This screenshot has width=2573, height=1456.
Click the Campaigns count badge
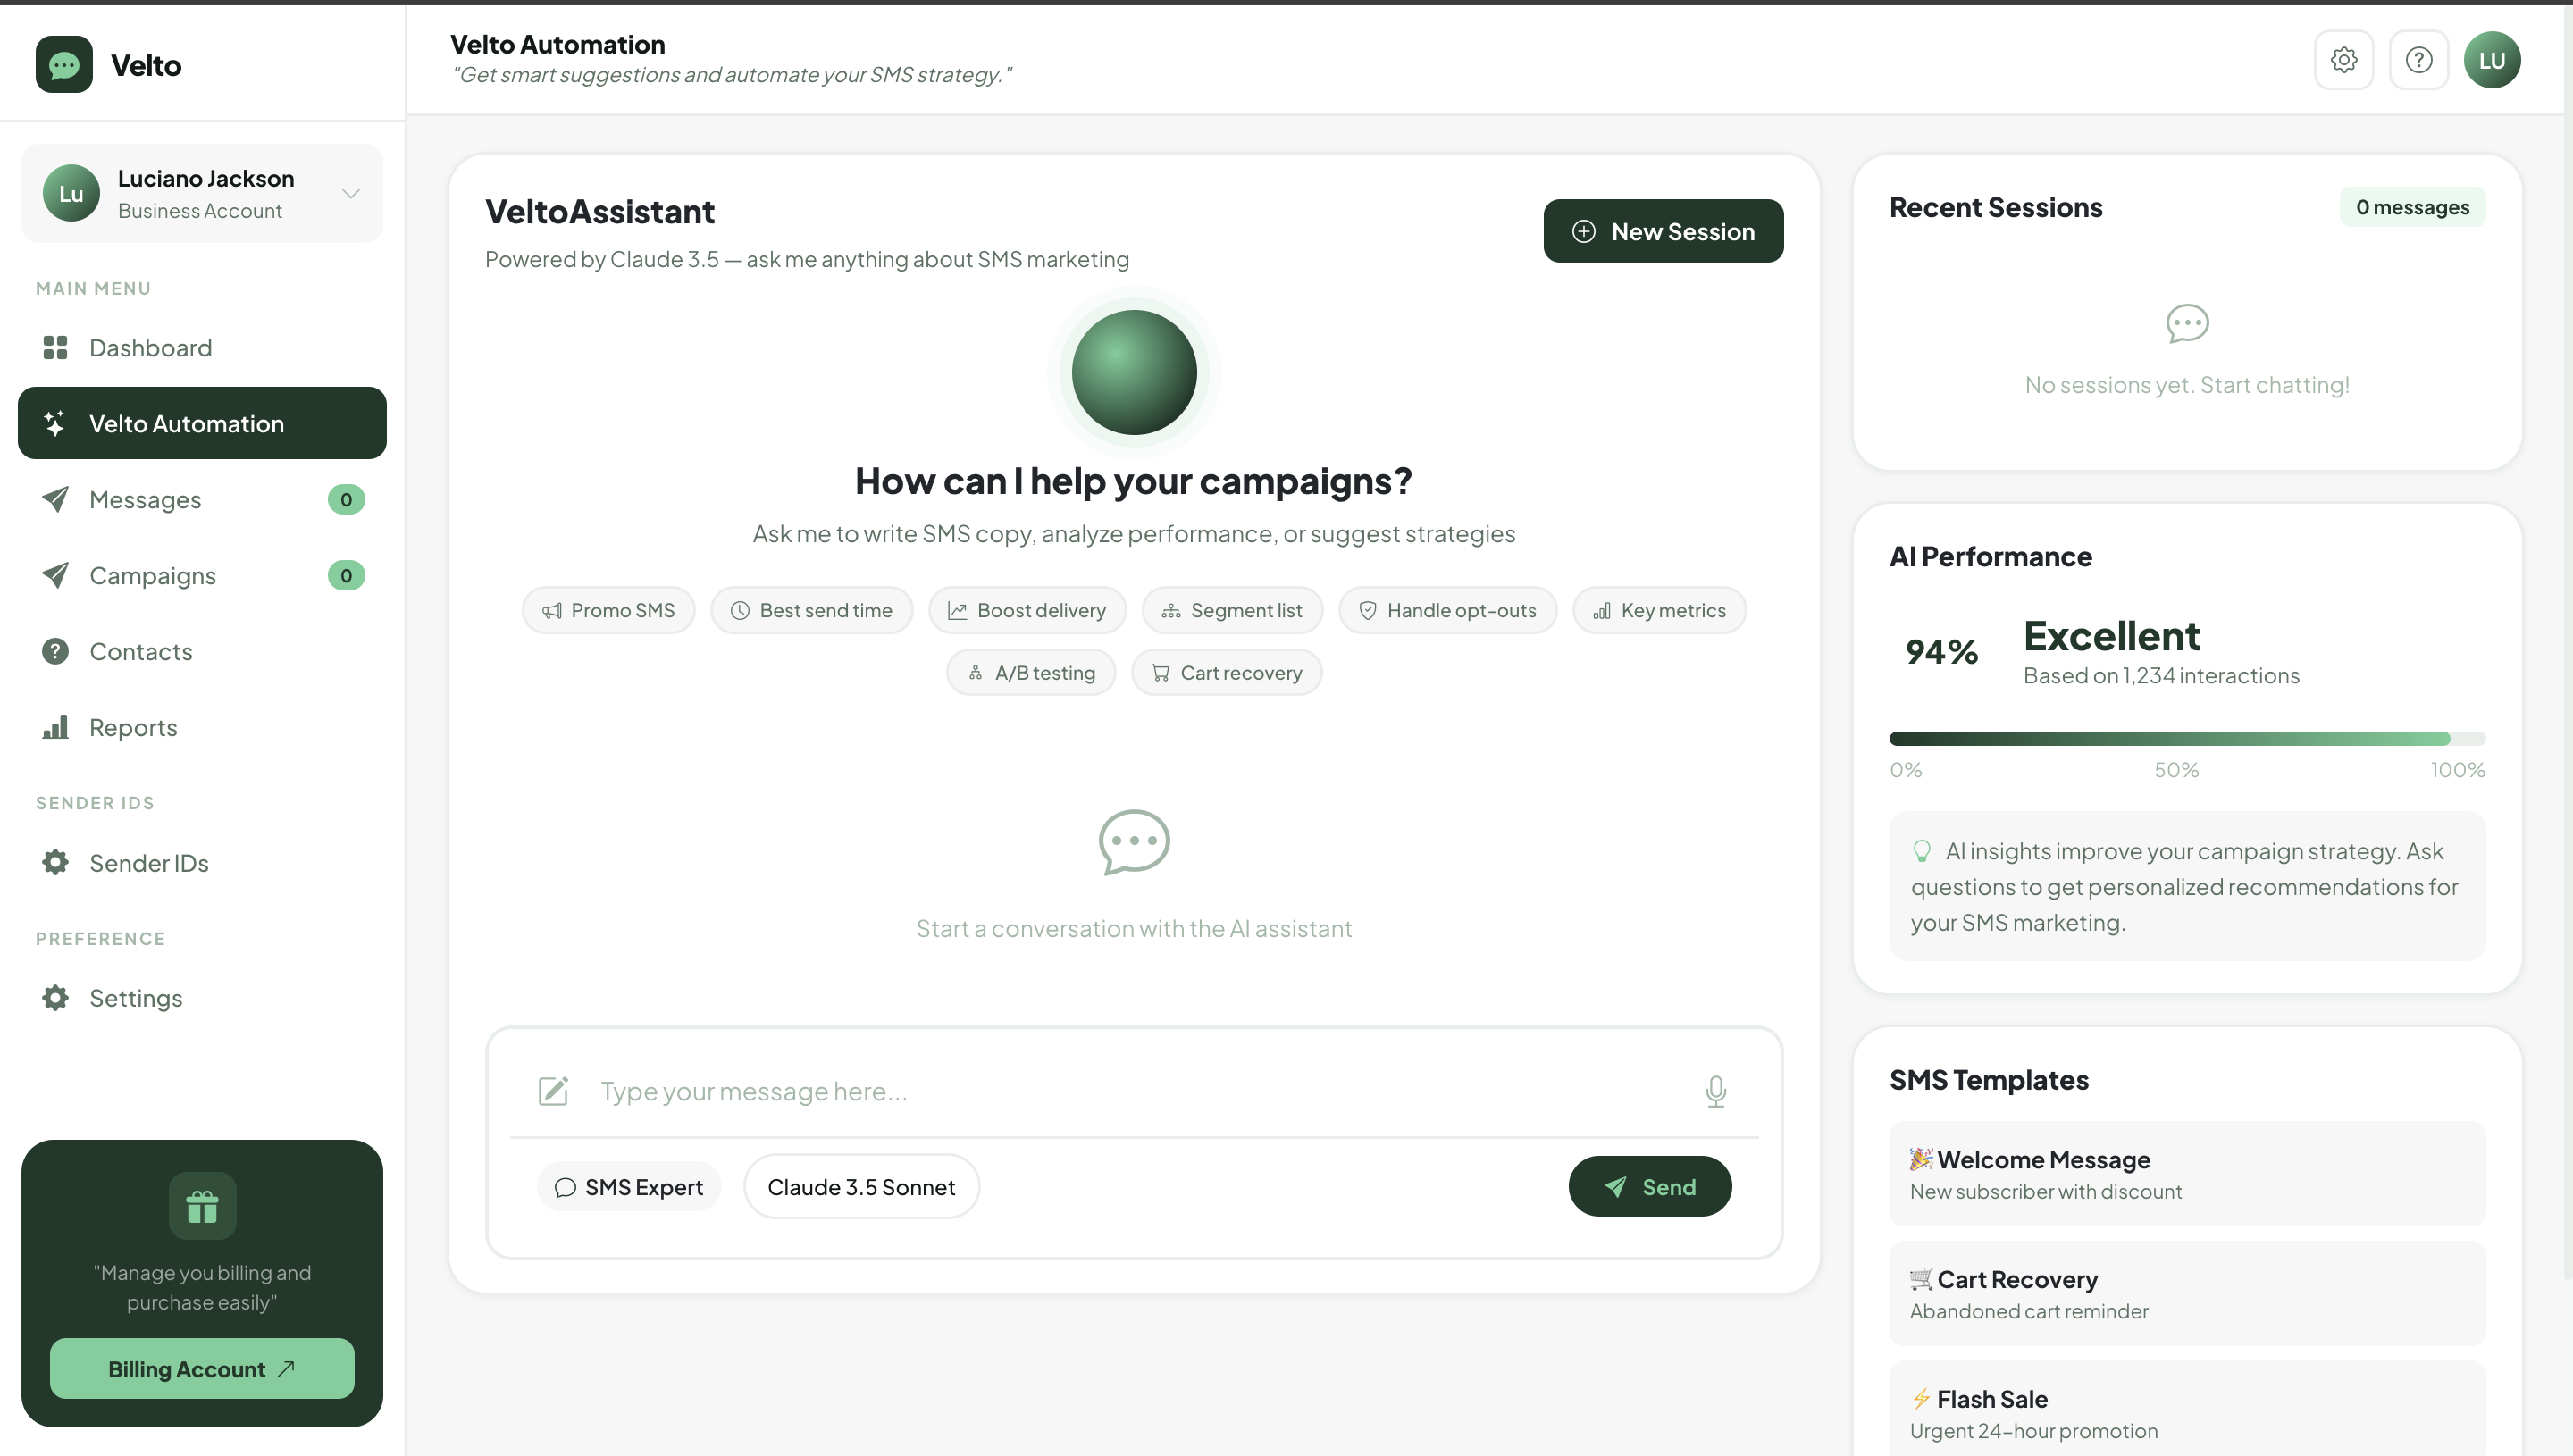pyautogui.click(x=346, y=575)
